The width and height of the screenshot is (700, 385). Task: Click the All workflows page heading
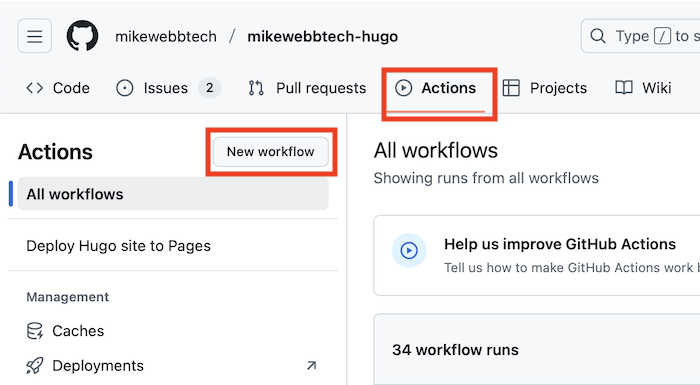tap(436, 151)
